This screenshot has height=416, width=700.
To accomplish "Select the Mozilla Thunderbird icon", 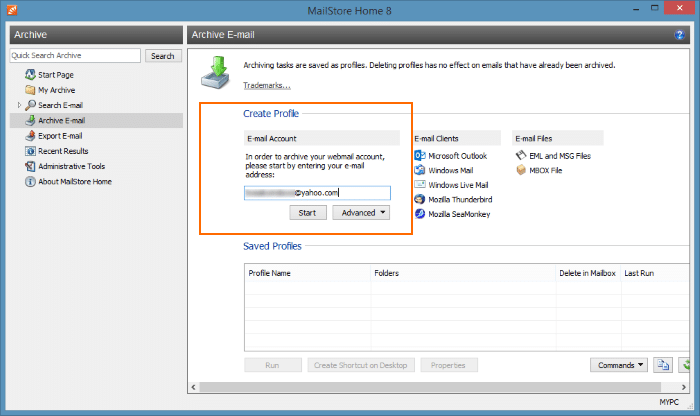I will click(420, 200).
